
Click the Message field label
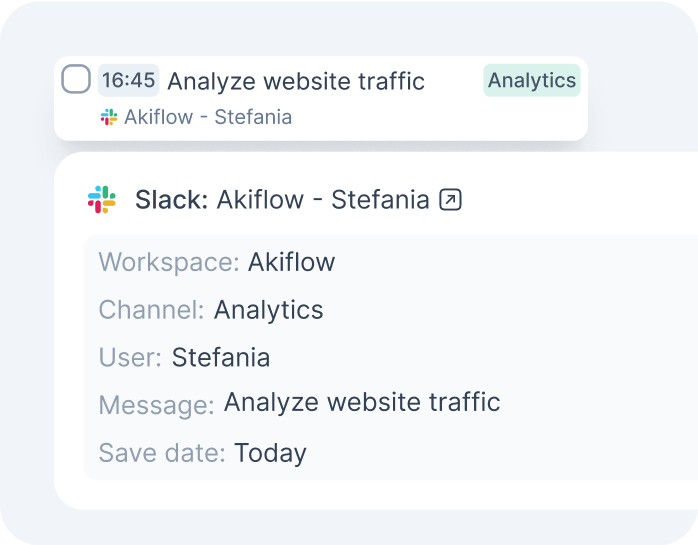(x=157, y=406)
